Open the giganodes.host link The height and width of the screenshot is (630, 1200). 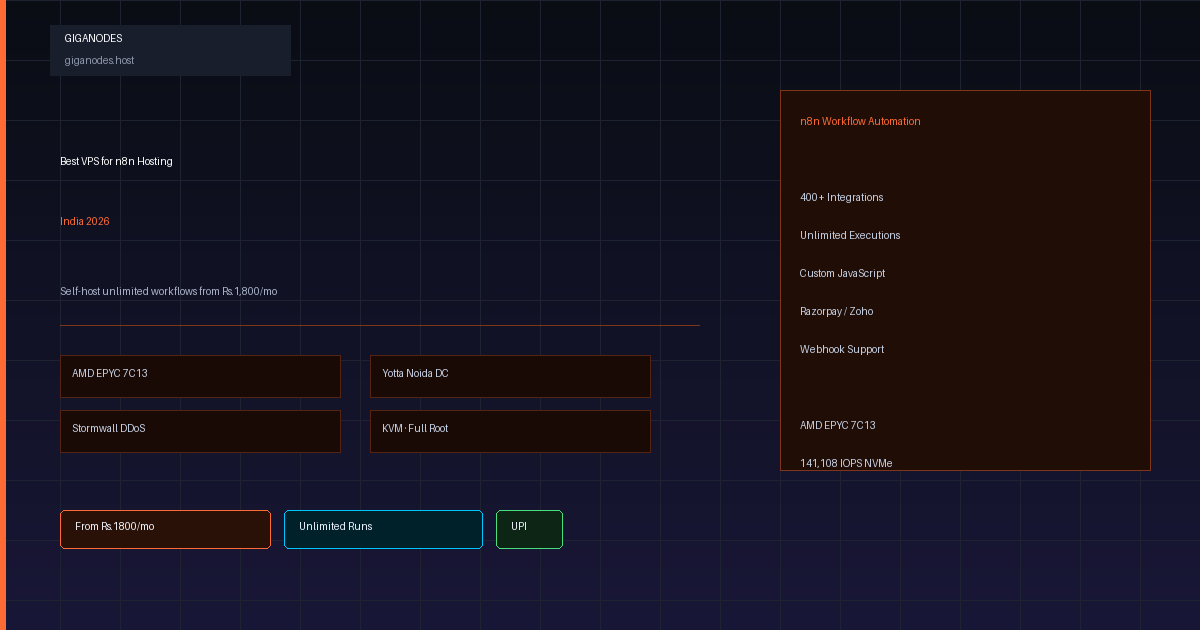click(99, 60)
